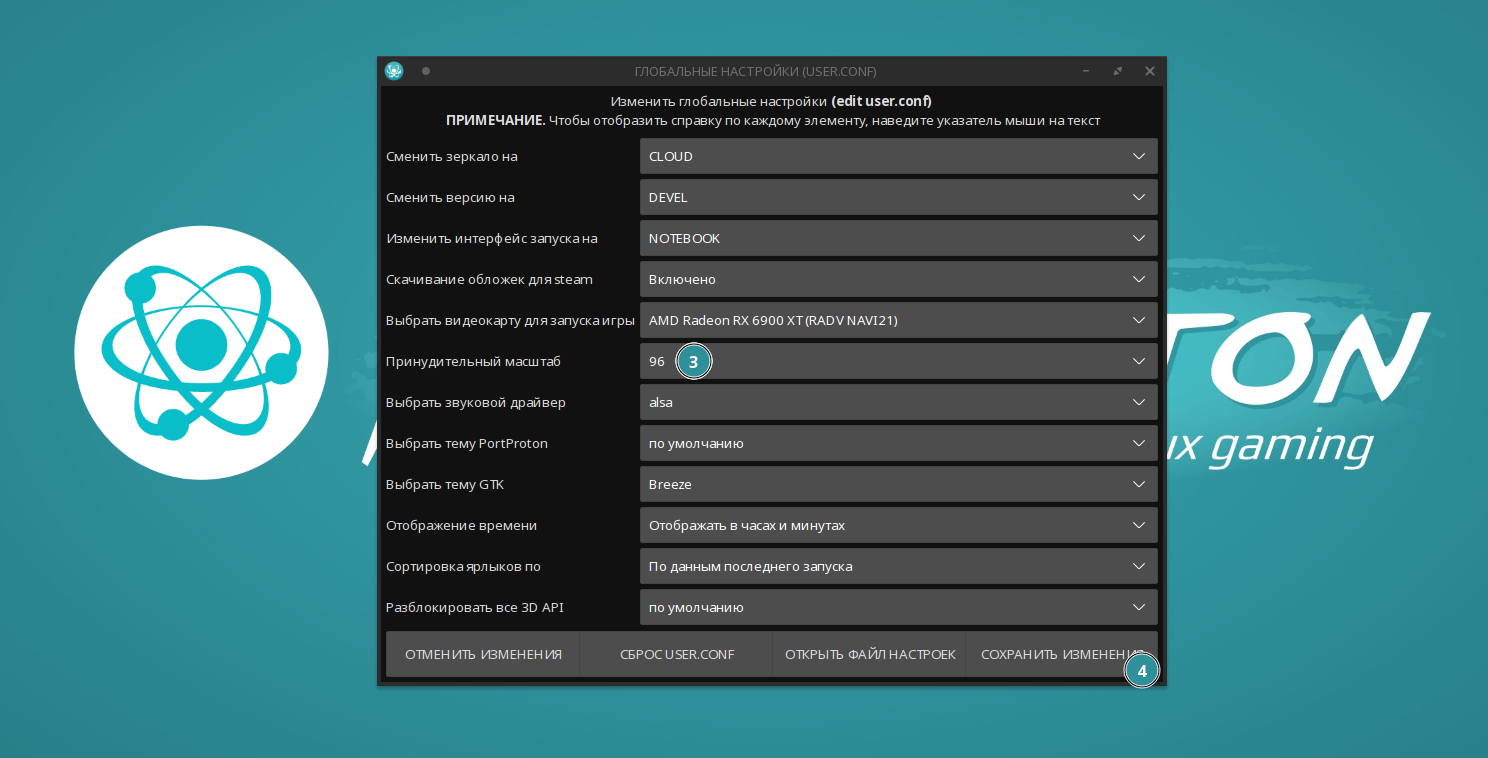Image resolution: width=1488 pixels, height=758 pixels.
Task: Click ОТКРЫТЬ ФАЙЛ НАСТРОЕК button
Action: pos(870,654)
